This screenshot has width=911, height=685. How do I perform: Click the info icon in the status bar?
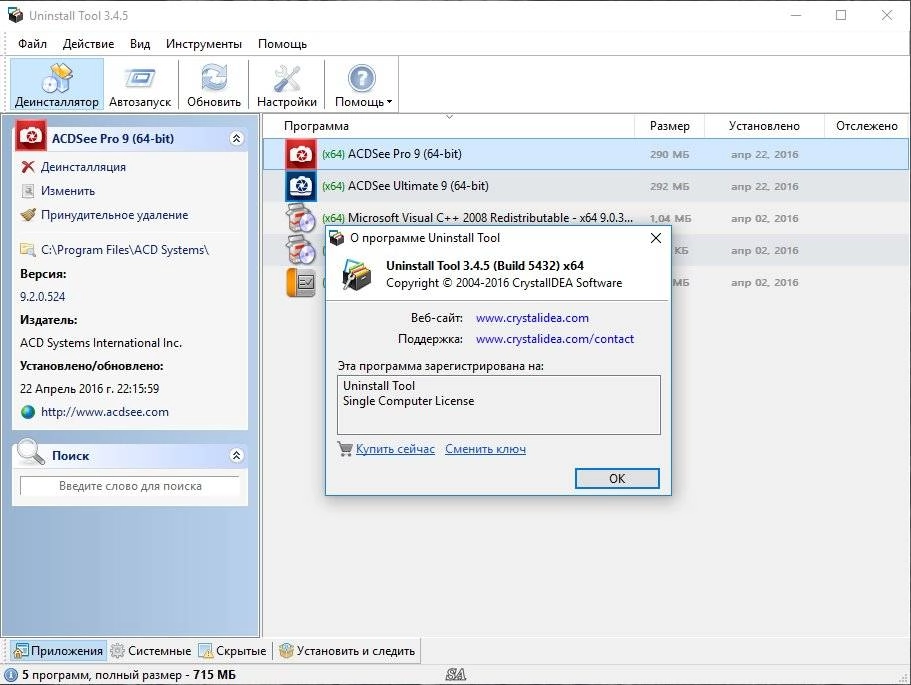[x=10, y=675]
